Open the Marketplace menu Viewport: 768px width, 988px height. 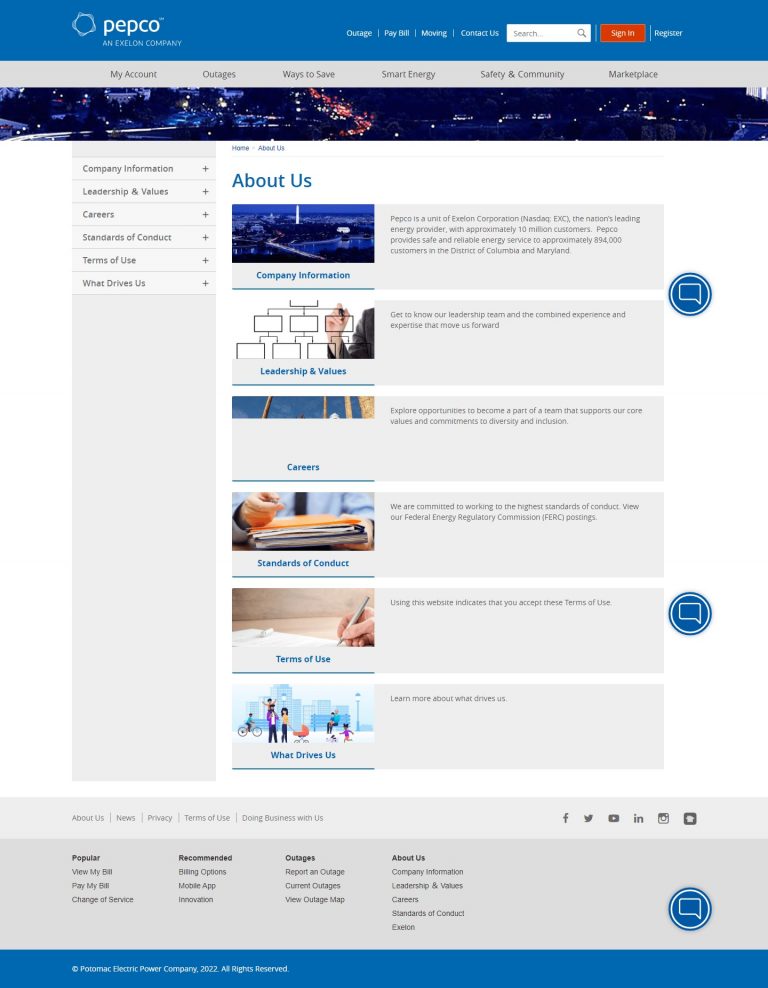633,74
